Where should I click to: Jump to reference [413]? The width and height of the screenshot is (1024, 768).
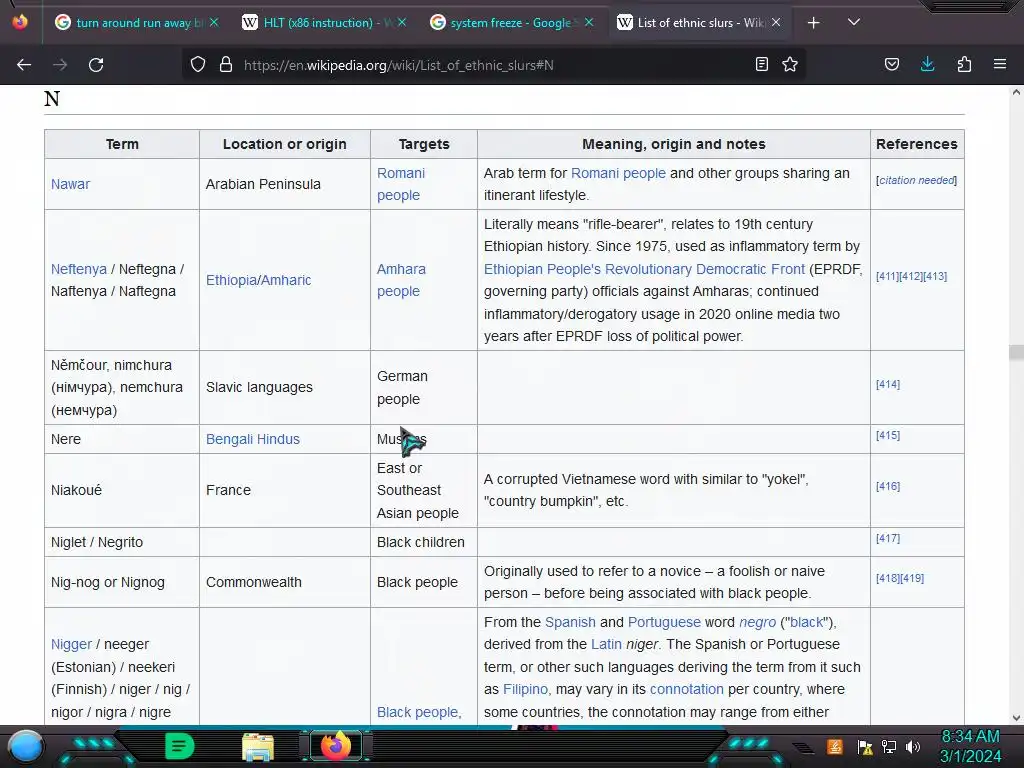pos(935,276)
